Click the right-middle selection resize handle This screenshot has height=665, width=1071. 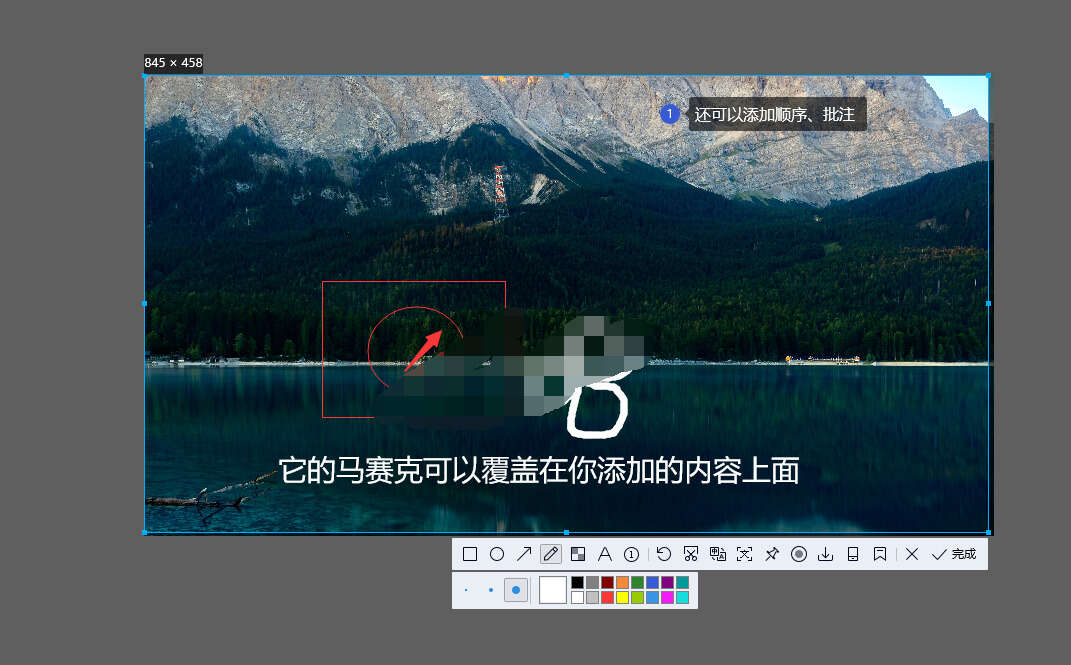[x=988, y=303]
